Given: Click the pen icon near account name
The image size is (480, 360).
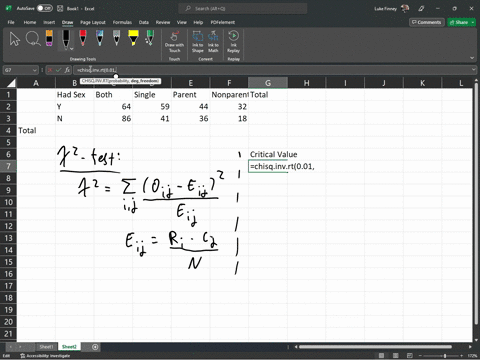Looking at the screenshot, I should click(421, 8).
